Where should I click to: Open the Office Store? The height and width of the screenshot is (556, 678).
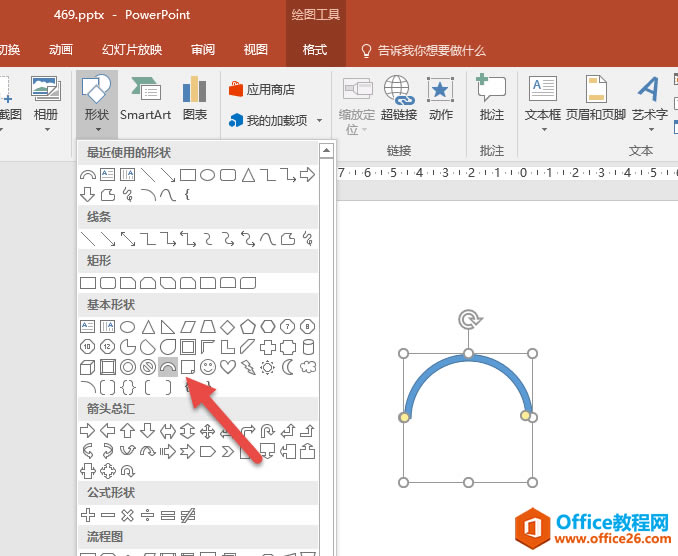coord(262,89)
